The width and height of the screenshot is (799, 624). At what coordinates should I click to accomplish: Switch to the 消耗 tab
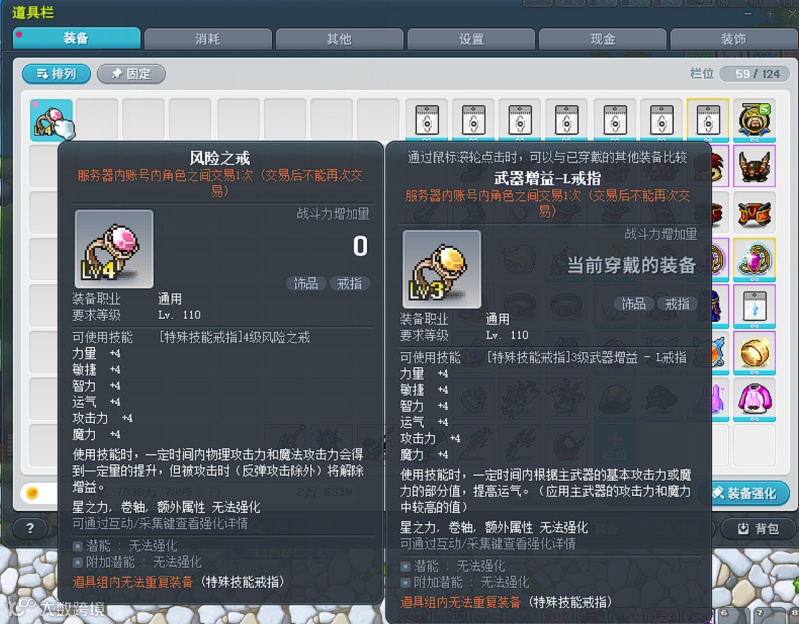click(x=207, y=39)
